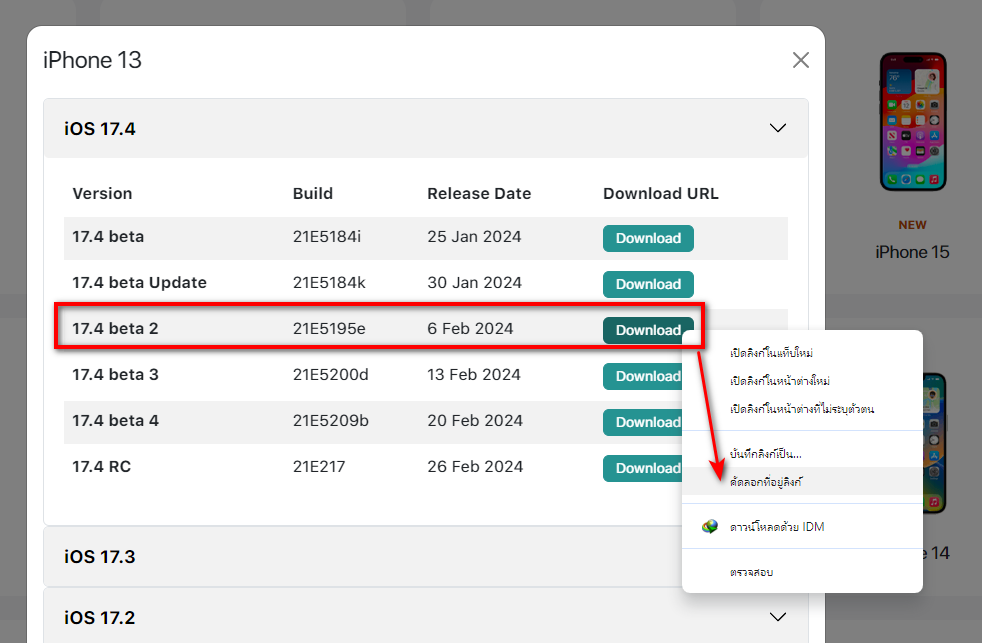Choose เปิดลิงก์ในหน้าต่างใหม่ from context menu
The width and height of the screenshot is (982, 643).
802,381
